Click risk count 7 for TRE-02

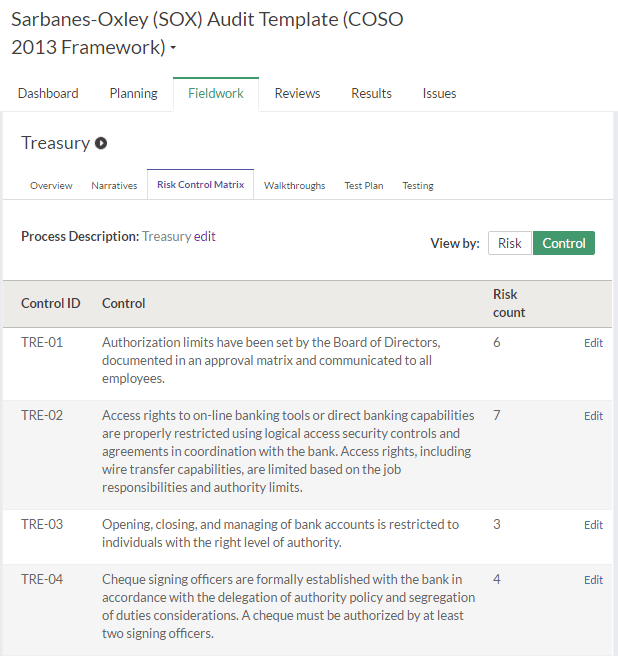pos(497,415)
